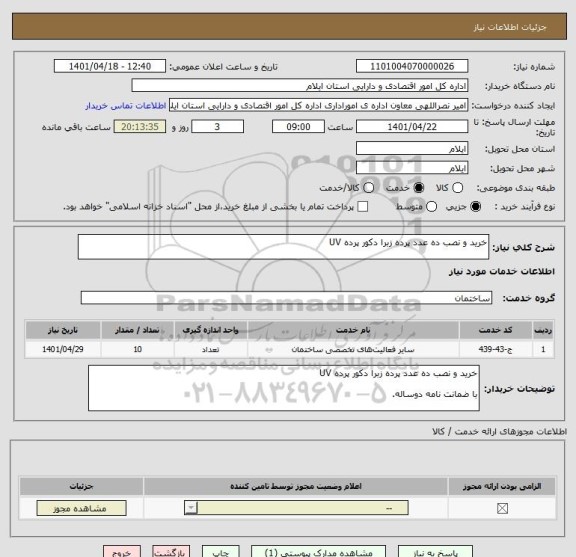
Task: Click the توضیحات خریدار text area
Action: (x=284, y=388)
